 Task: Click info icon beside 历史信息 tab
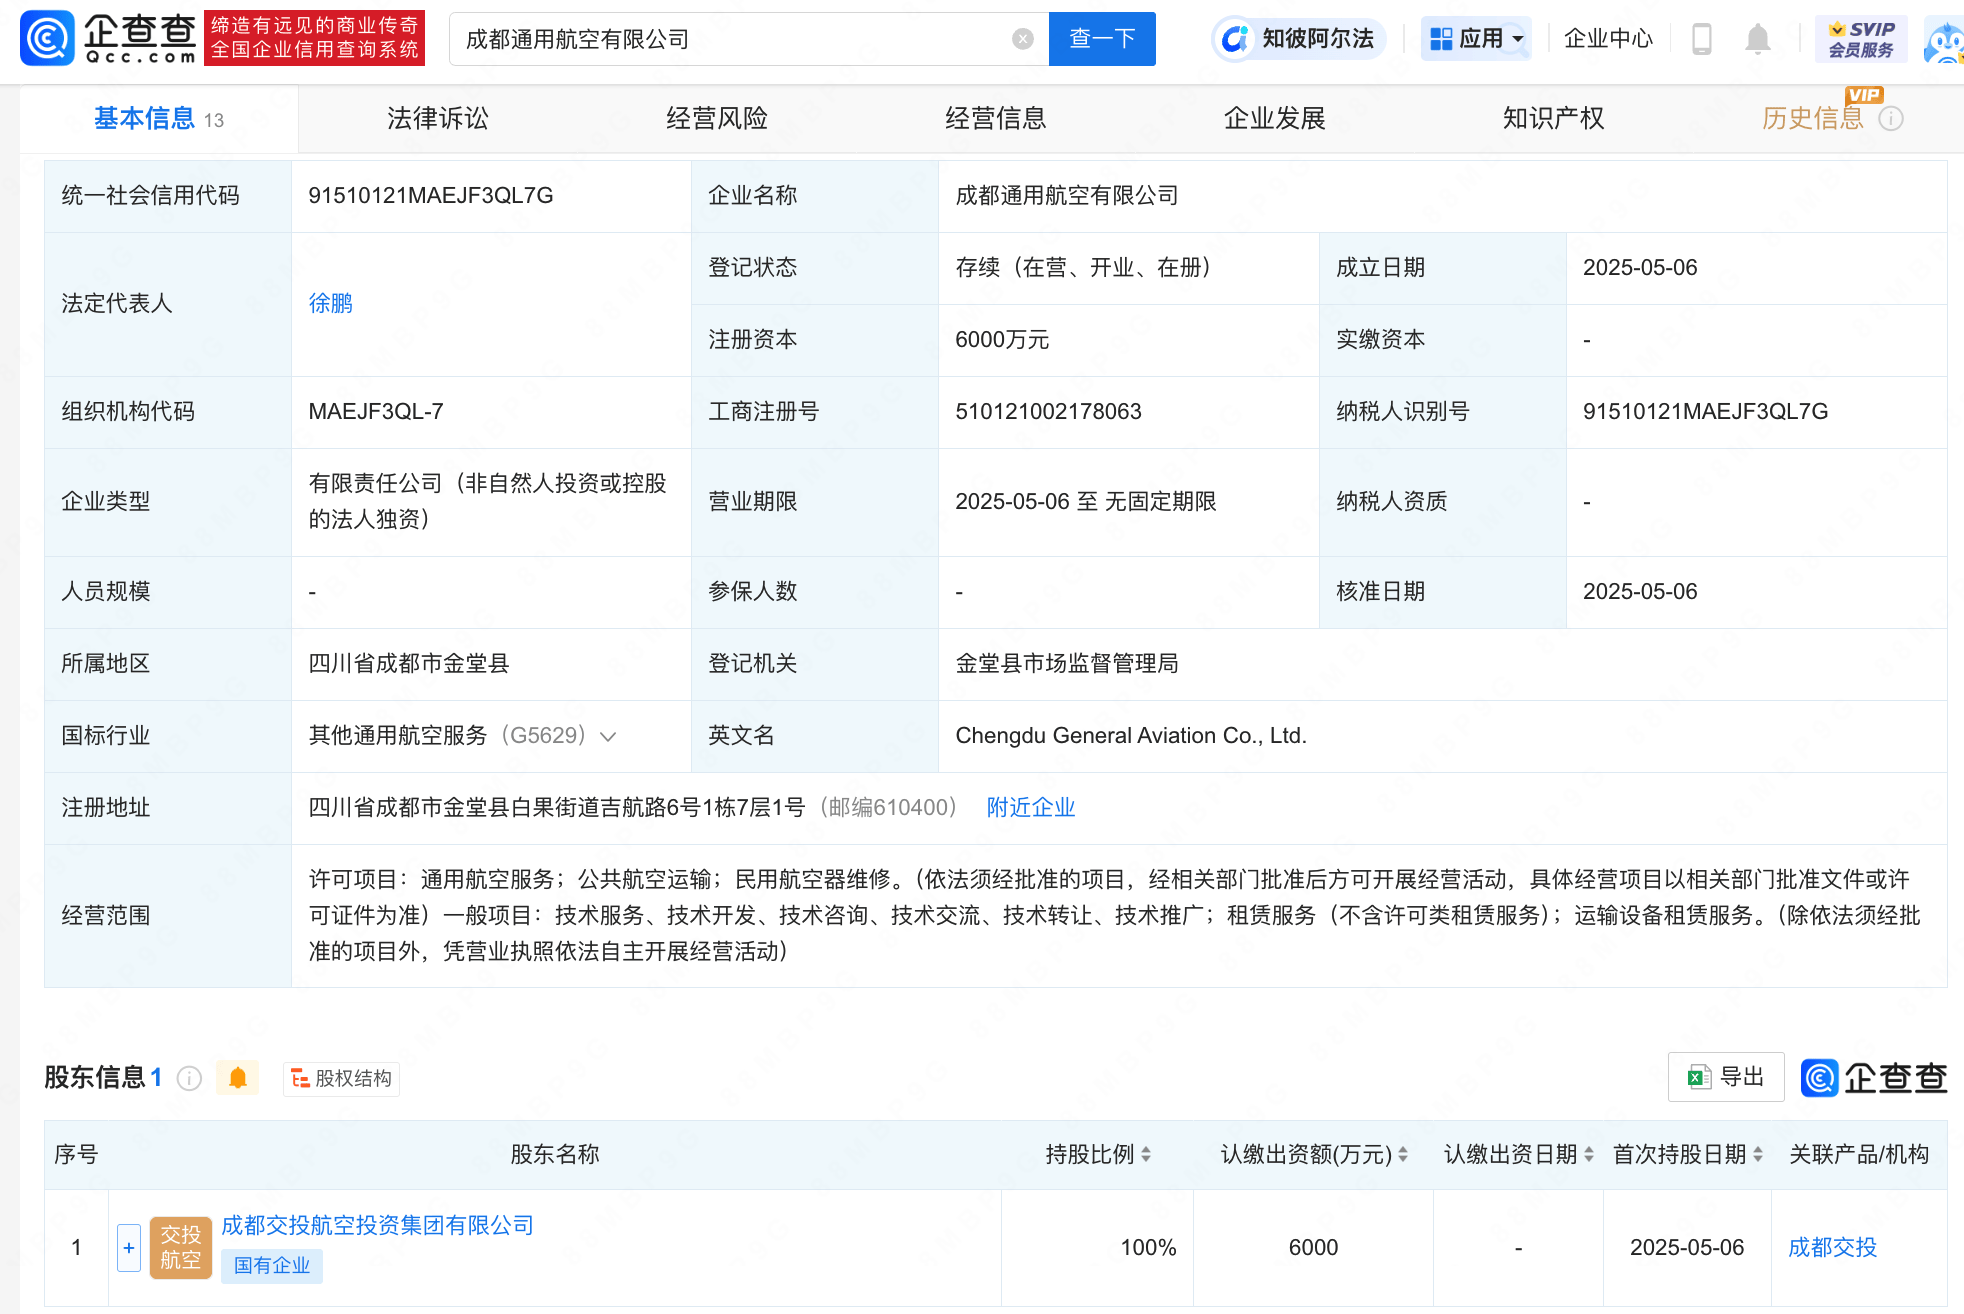pos(1891,119)
